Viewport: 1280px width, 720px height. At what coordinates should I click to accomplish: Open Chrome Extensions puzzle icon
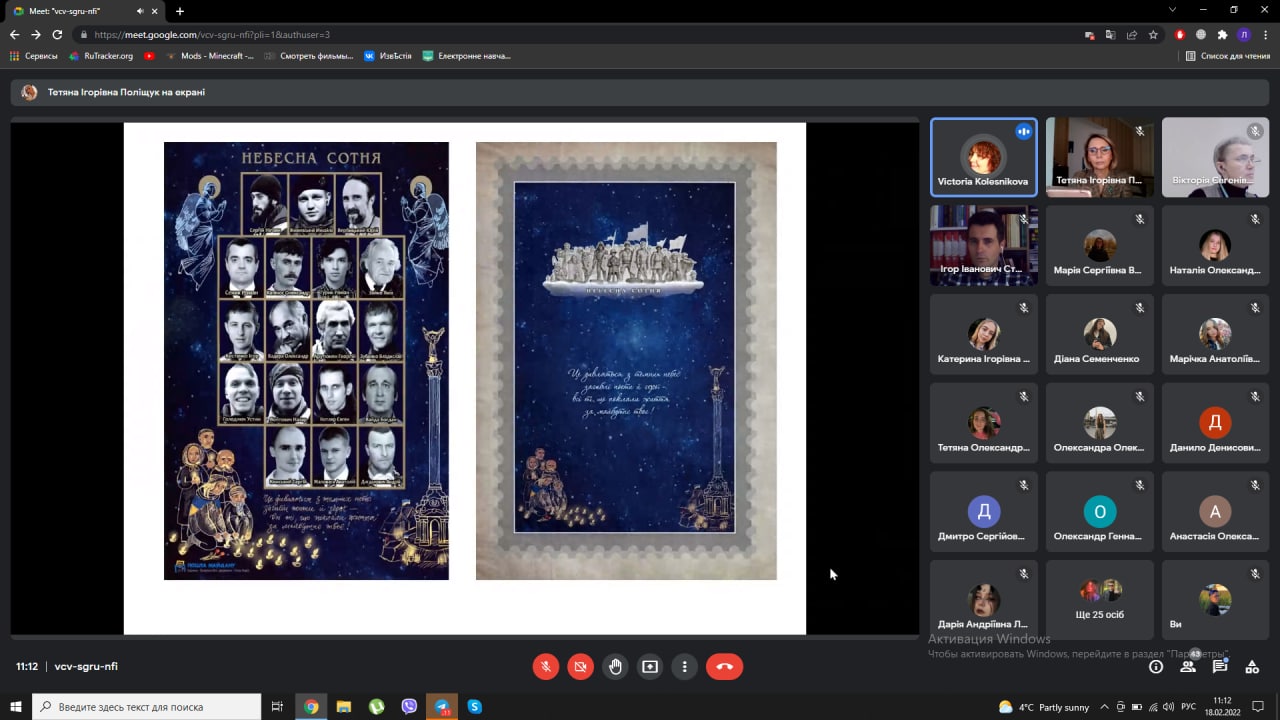(1222, 34)
